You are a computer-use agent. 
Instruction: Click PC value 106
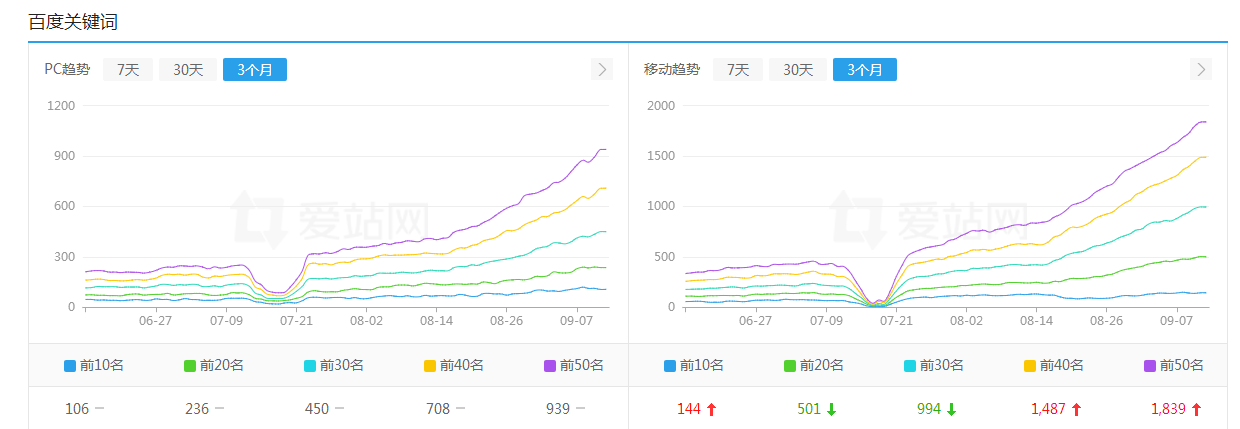(77, 409)
